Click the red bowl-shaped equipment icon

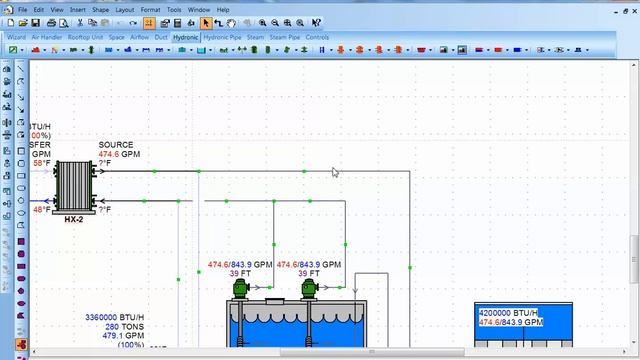(x=421, y=50)
